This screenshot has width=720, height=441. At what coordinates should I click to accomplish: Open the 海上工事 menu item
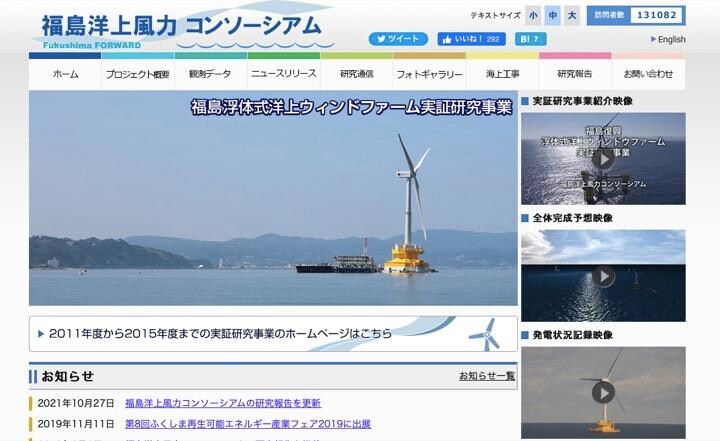[x=502, y=74]
